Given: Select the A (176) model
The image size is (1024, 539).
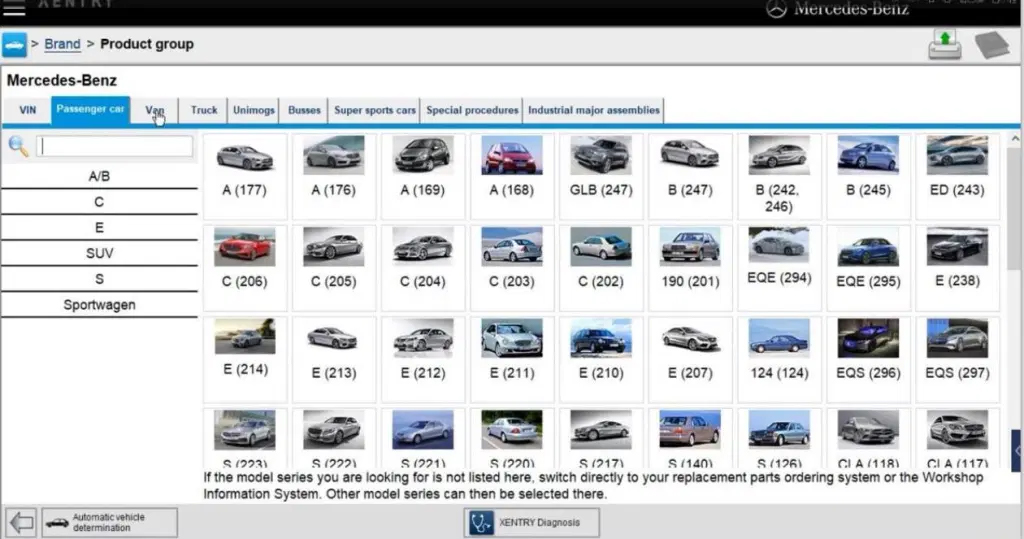Looking at the screenshot, I should (x=334, y=175).
